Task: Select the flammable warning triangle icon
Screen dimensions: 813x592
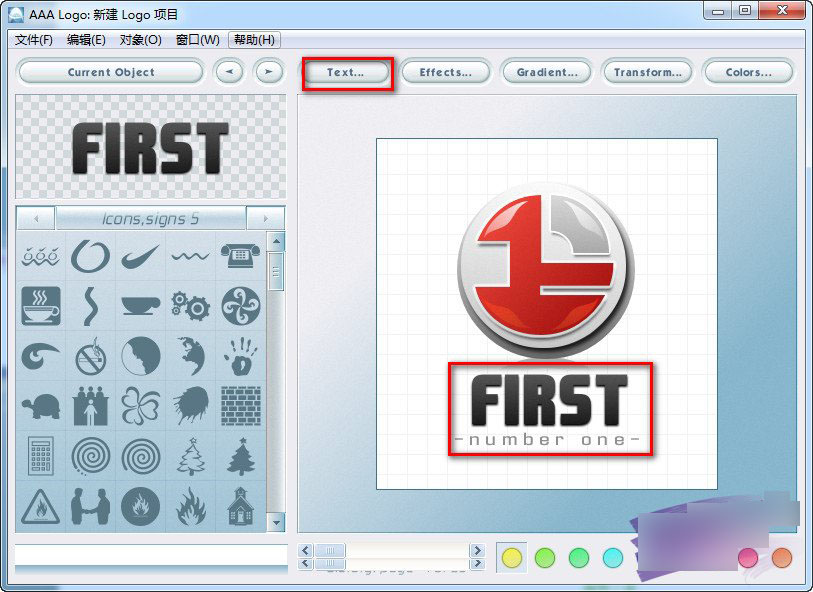Action: click(40, 506)
